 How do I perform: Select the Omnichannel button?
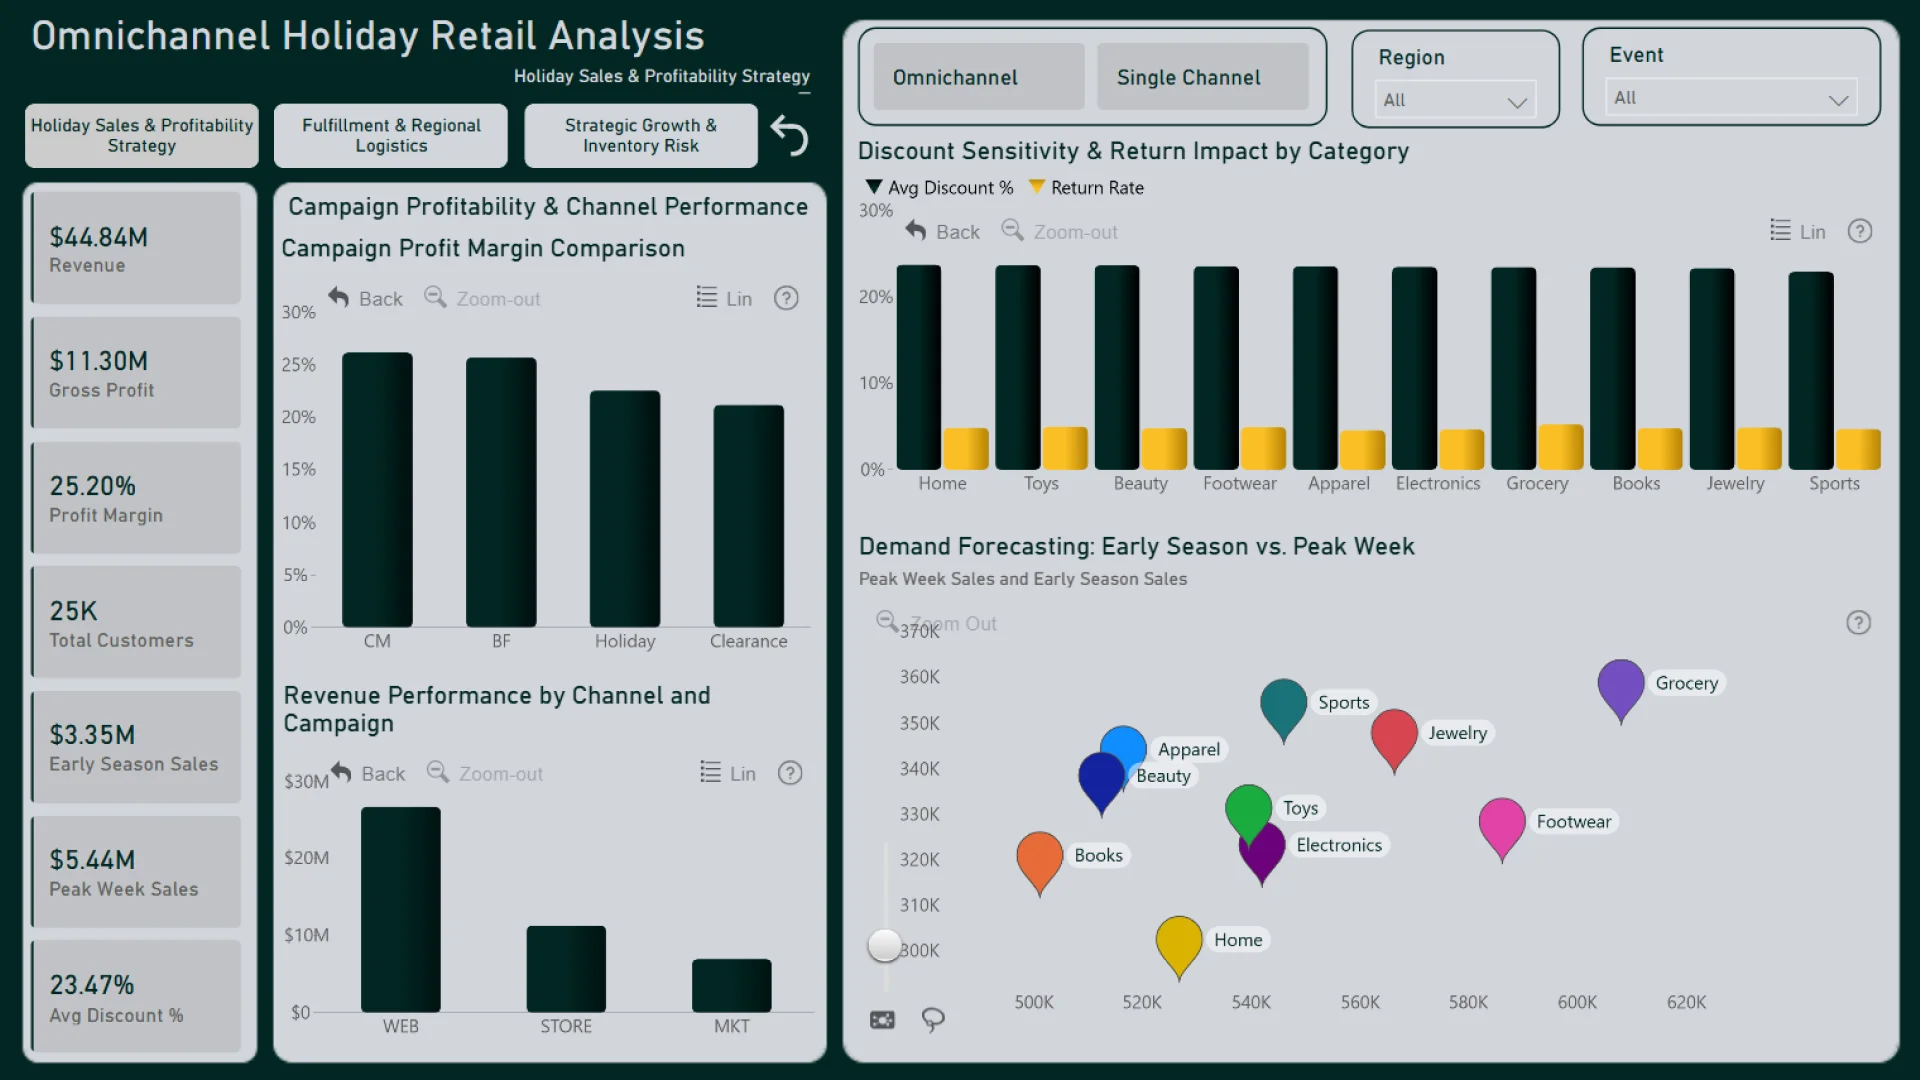point(978,77)
